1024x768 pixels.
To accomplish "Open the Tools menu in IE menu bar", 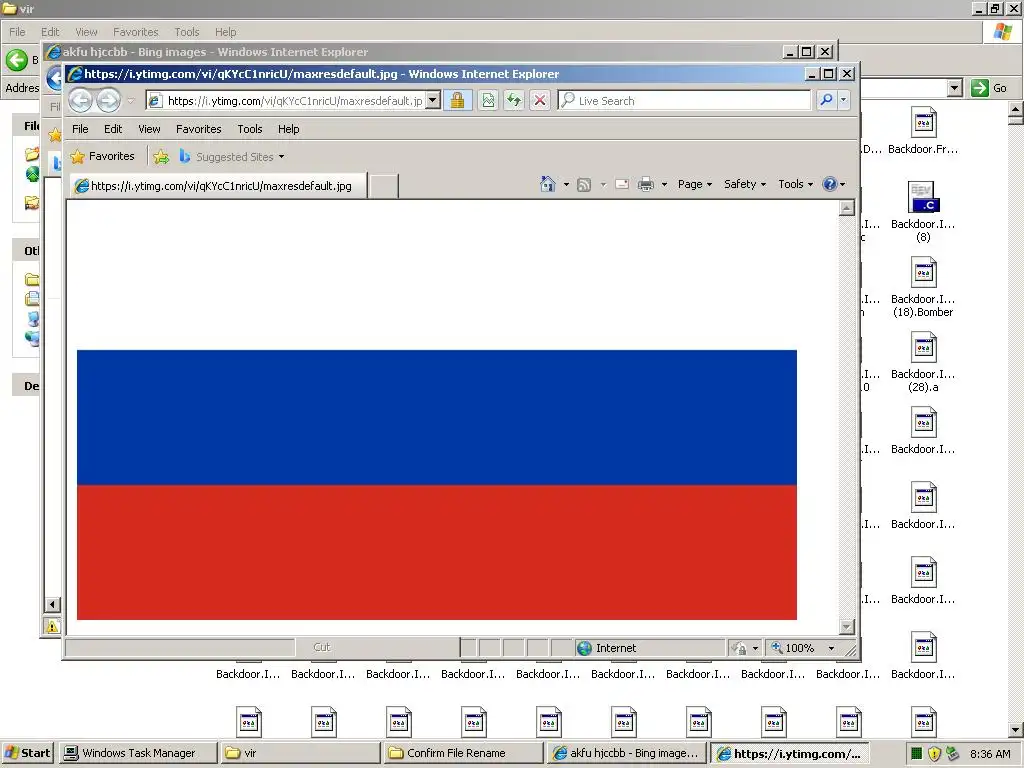I will (249, 129).
